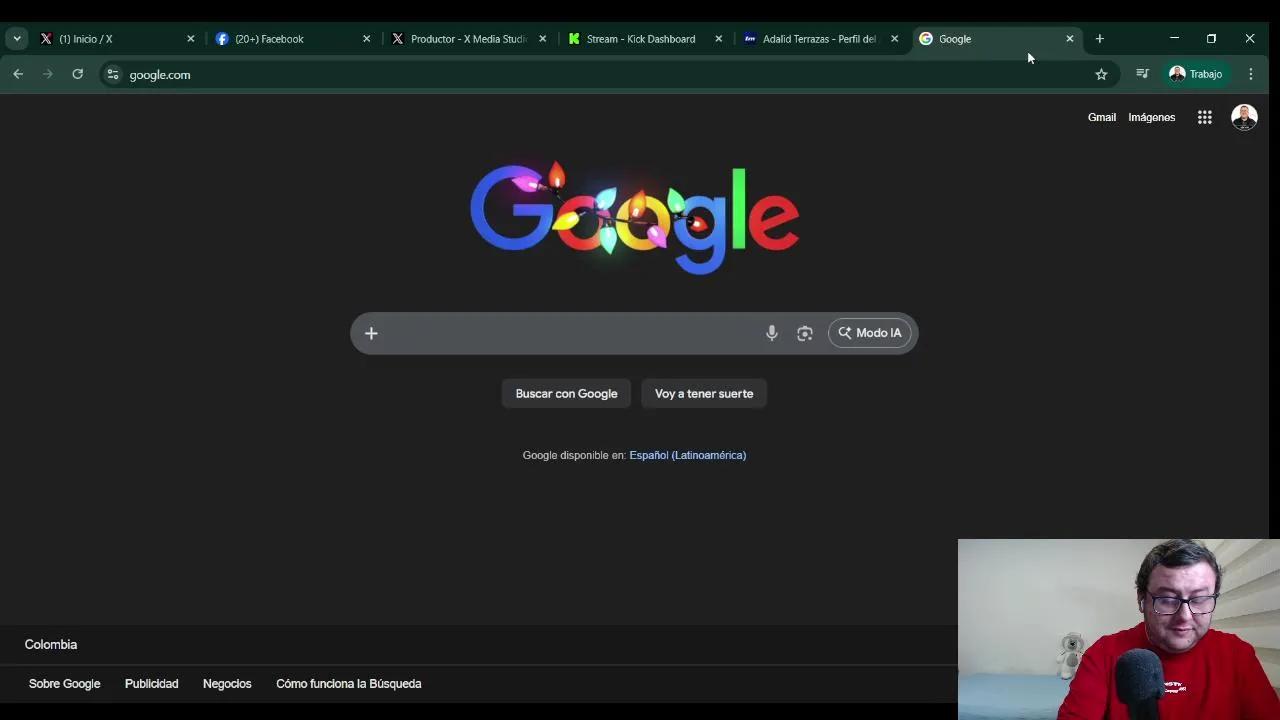The height and width of the screenshot is (720, 1280).
Task: Start a voice search with the microphone icon
Action: [771, 332]
